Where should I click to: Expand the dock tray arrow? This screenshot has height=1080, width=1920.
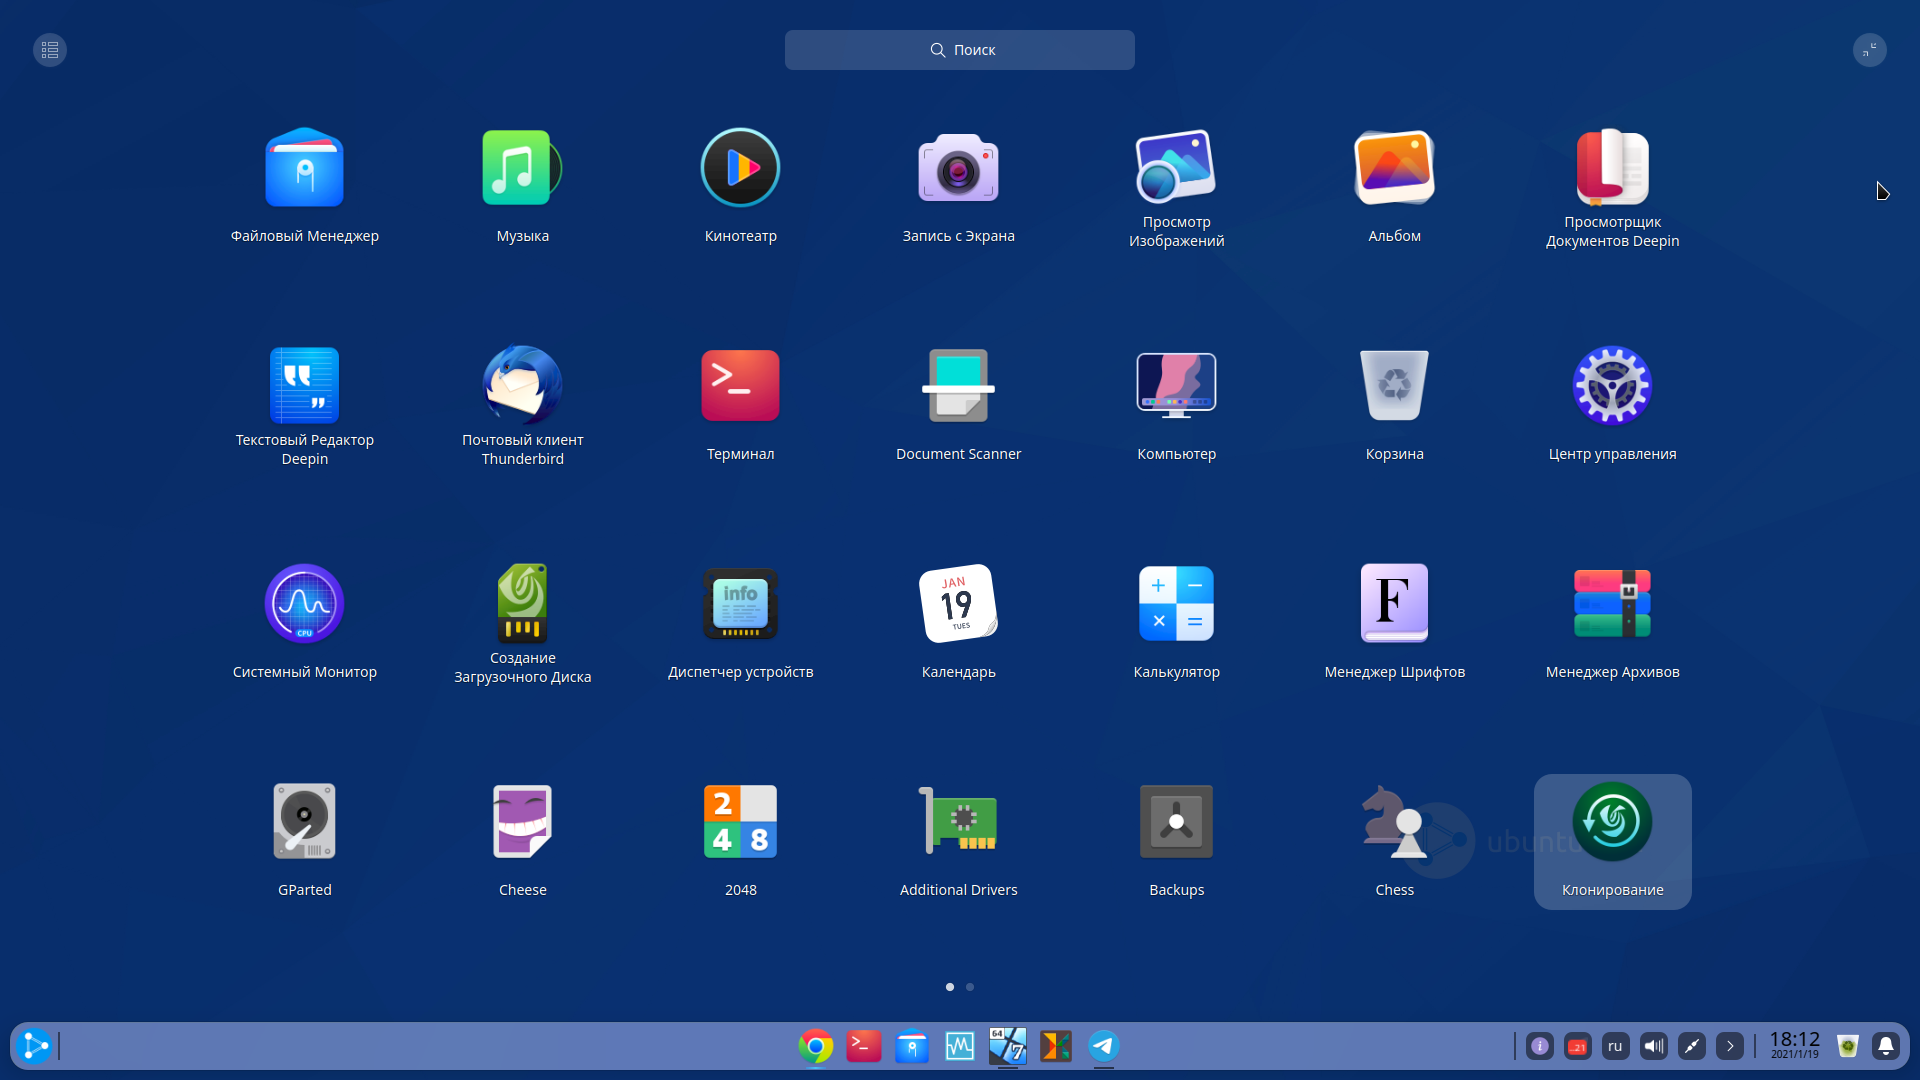coord(1730,1046)
